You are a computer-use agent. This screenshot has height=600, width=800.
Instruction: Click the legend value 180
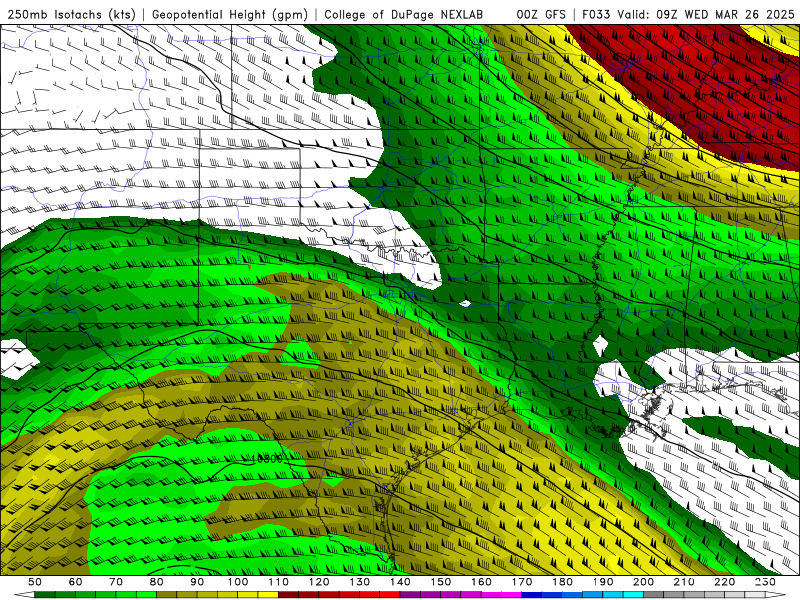click(562, 582)
